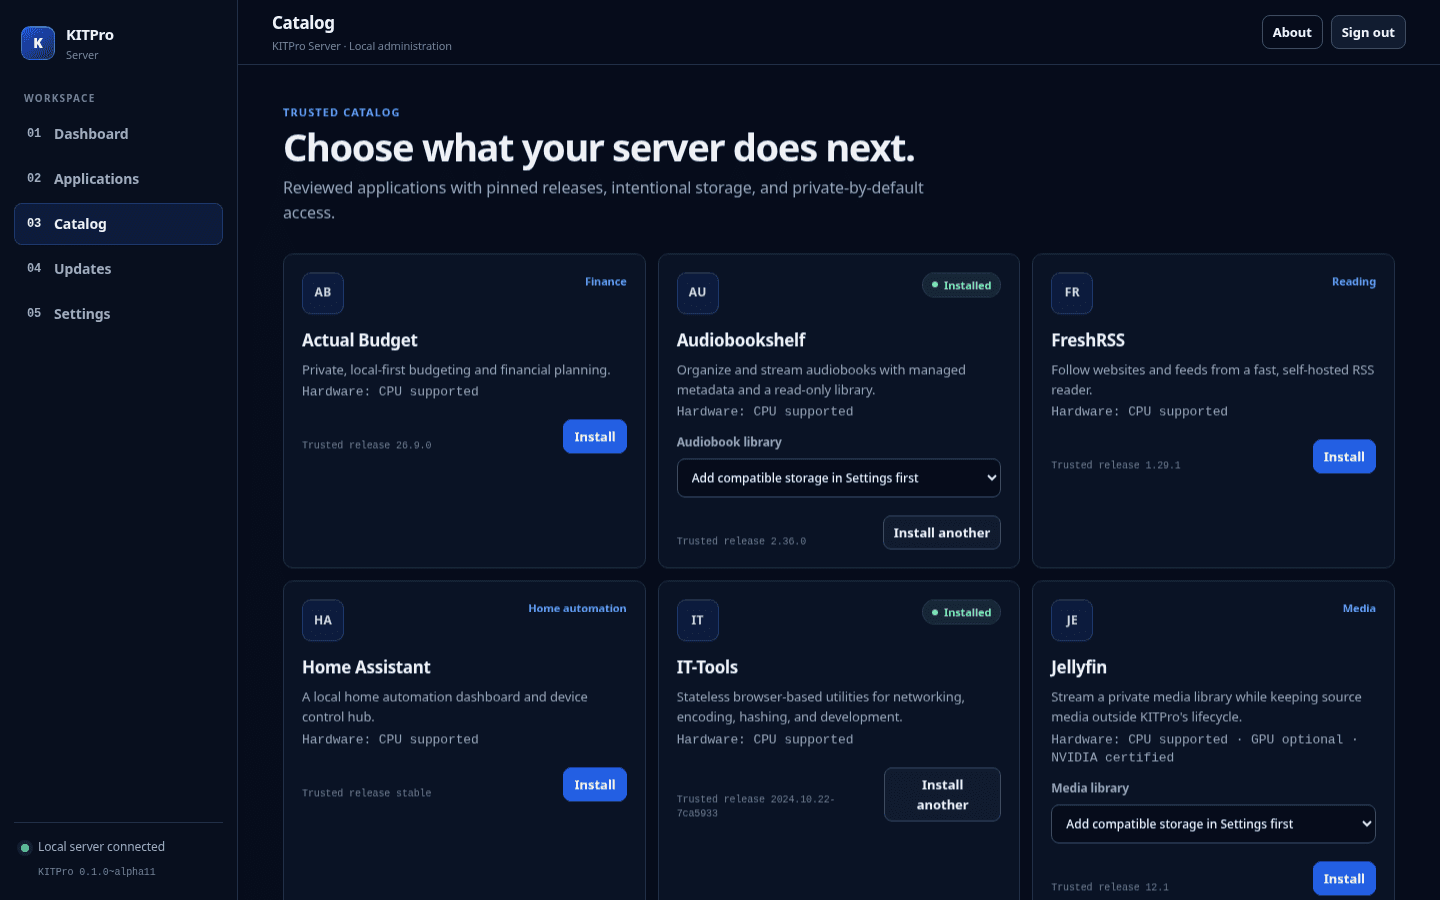Click the AB Actual Budget app icon
Image resolution: width=1440 pixels, height=900 pixels.
coord(323,293)
